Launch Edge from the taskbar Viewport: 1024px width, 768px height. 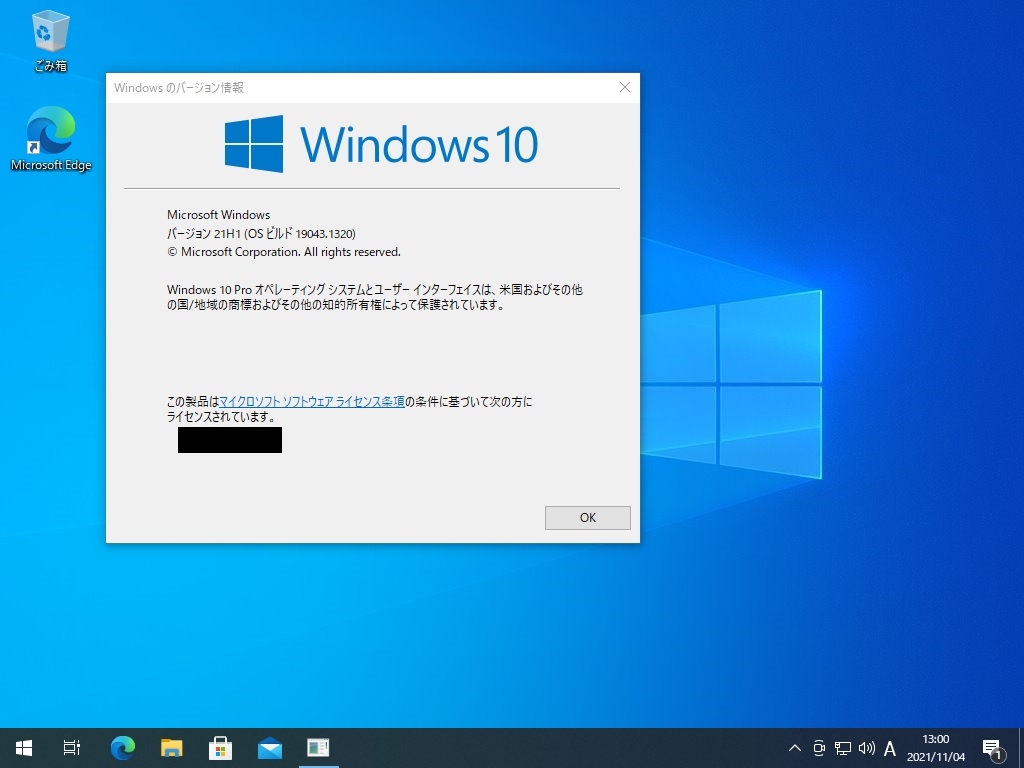pos(123,748)
